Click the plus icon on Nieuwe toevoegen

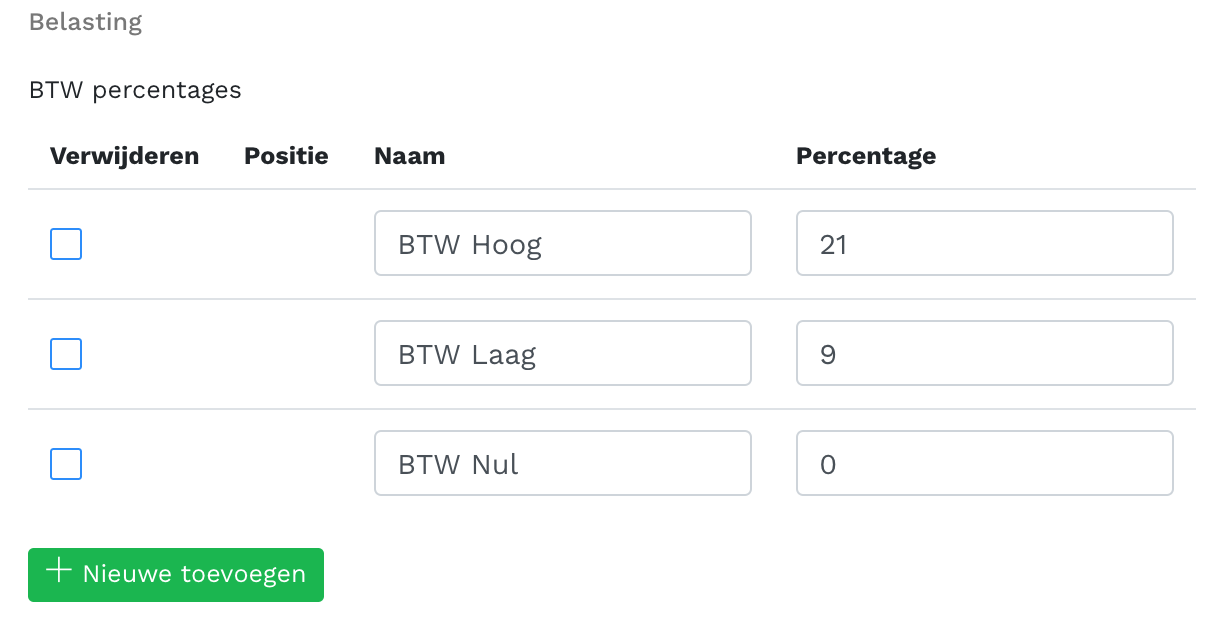point(60,572)
